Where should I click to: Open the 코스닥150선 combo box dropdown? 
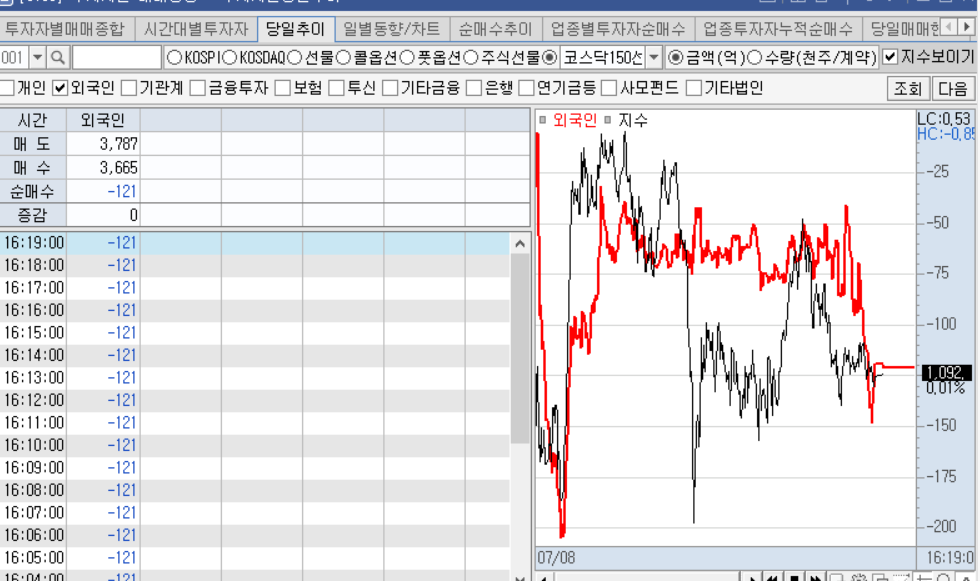653,58
